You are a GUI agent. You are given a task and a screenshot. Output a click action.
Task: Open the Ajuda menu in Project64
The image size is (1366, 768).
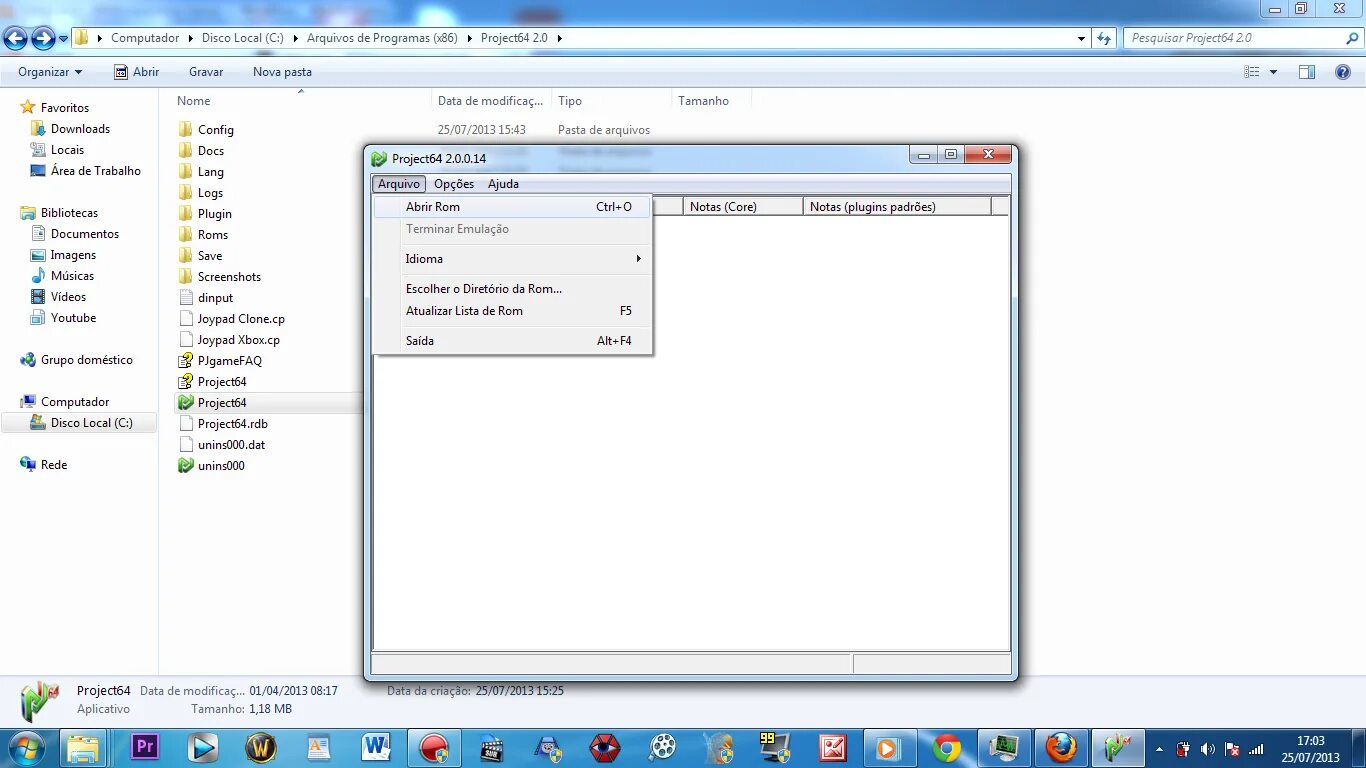pos(503,184)
